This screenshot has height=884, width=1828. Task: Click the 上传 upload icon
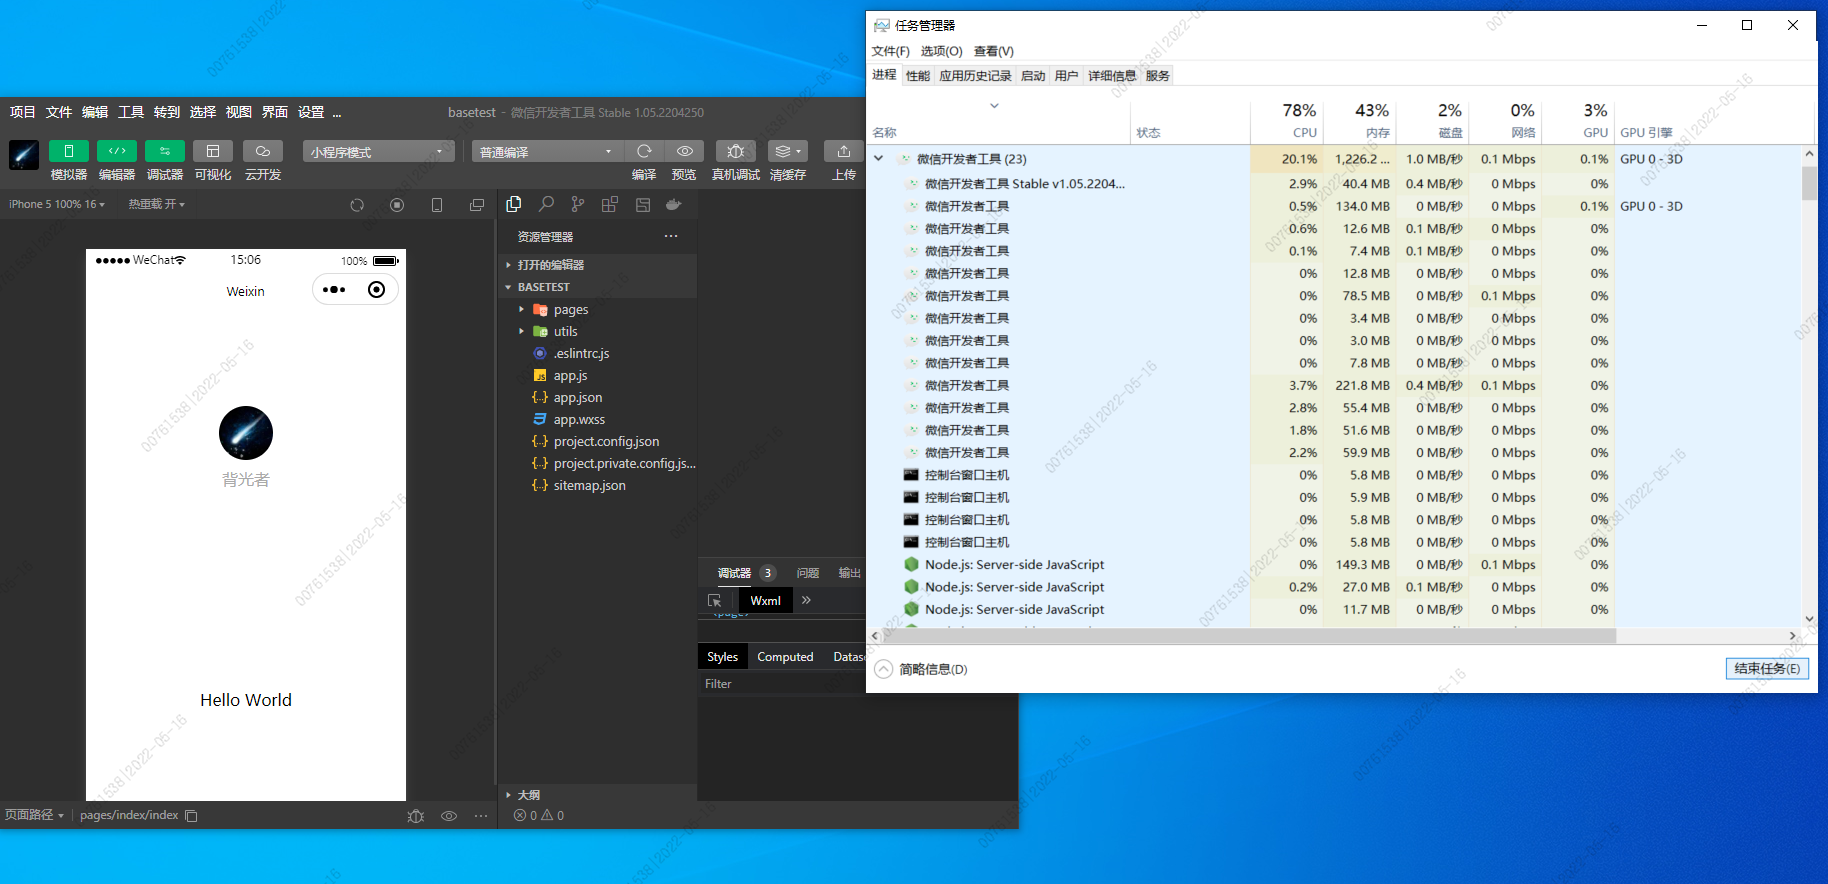844,151
